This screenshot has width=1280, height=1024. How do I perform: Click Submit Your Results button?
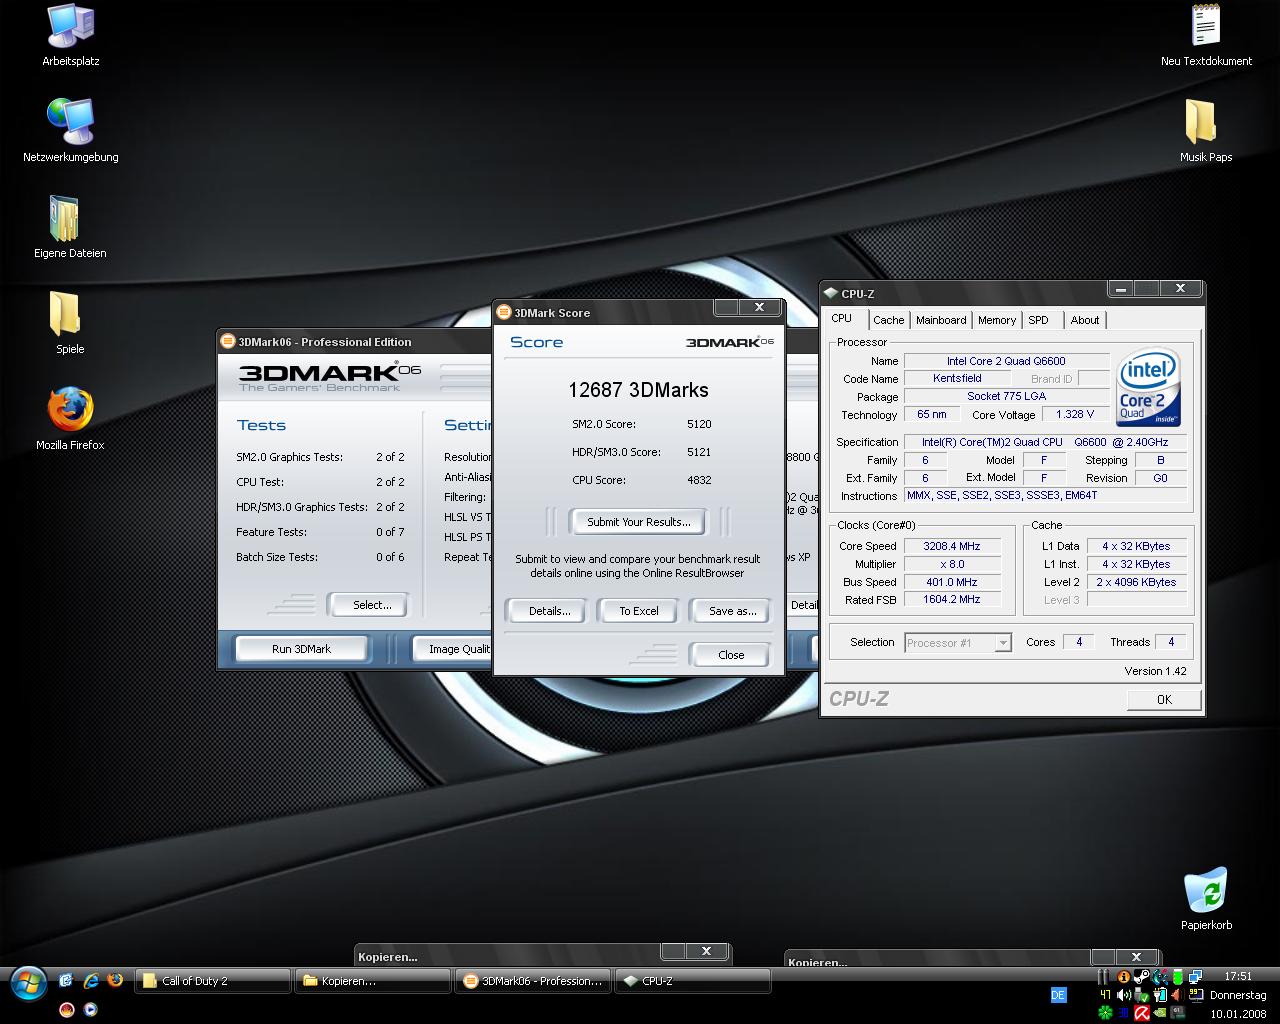tap(639, 522)
